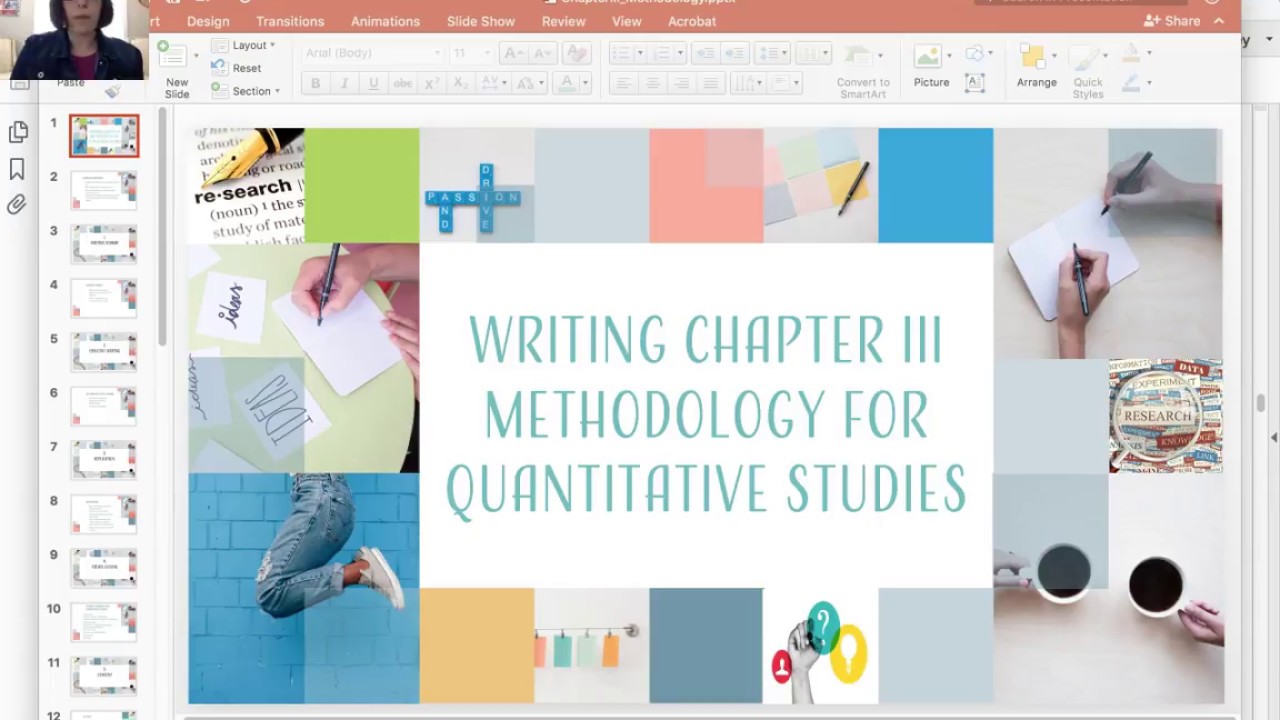Center align text
Screen dimensions: 1280x720
coord(652,84)
